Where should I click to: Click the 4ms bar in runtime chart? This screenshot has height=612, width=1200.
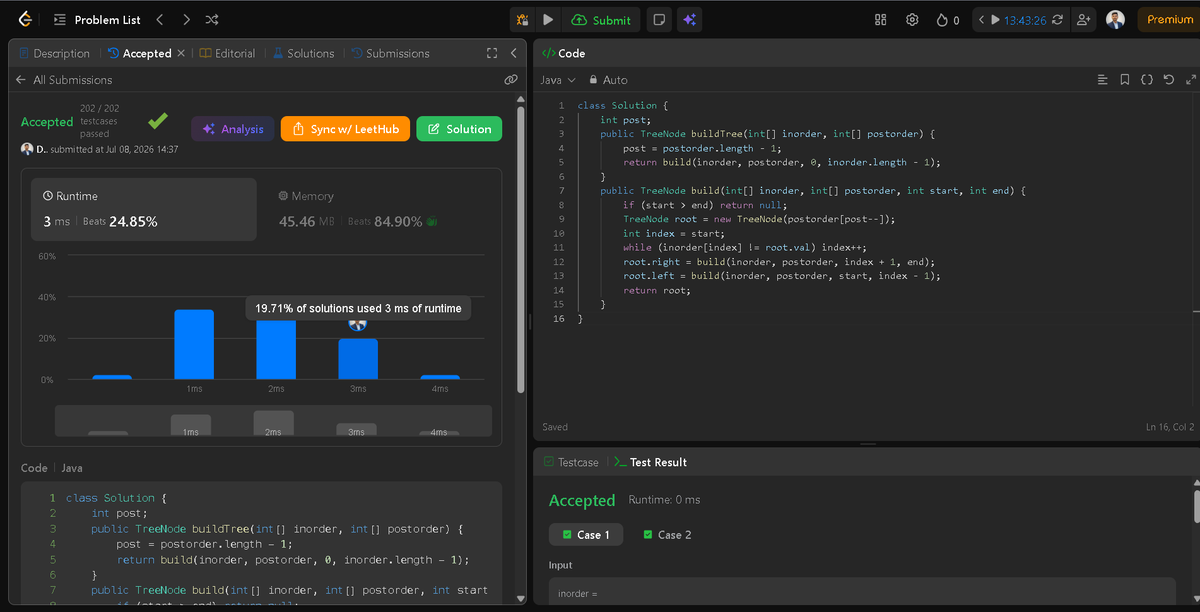440,377
